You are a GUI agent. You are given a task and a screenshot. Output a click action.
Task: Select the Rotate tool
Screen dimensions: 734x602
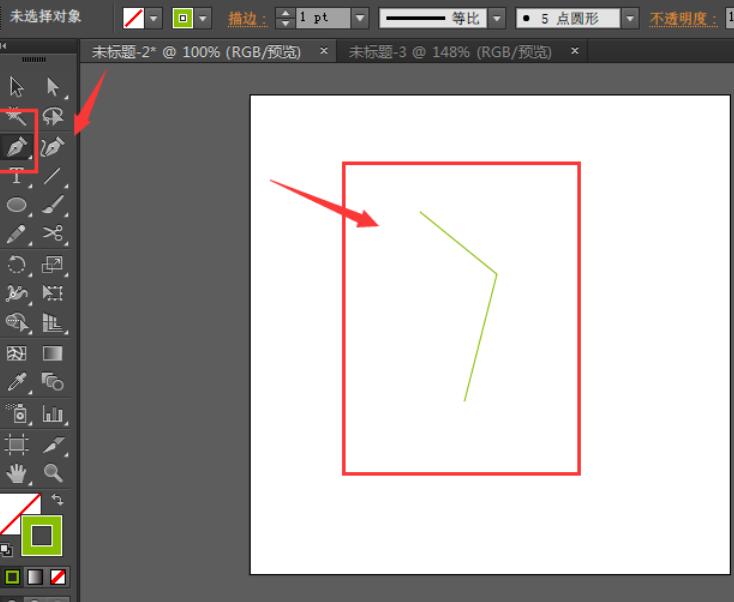point(16,264)
